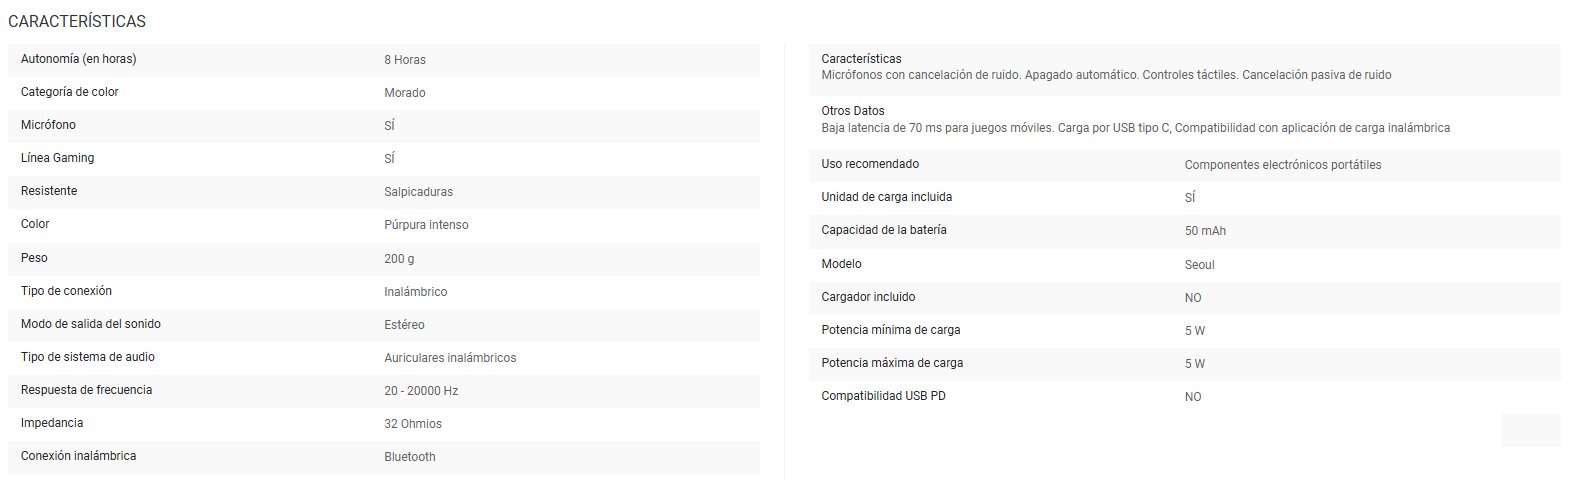Click the Seoul model value
The height and width of the screenshot is (486, 1570).
click(1199, 265)
